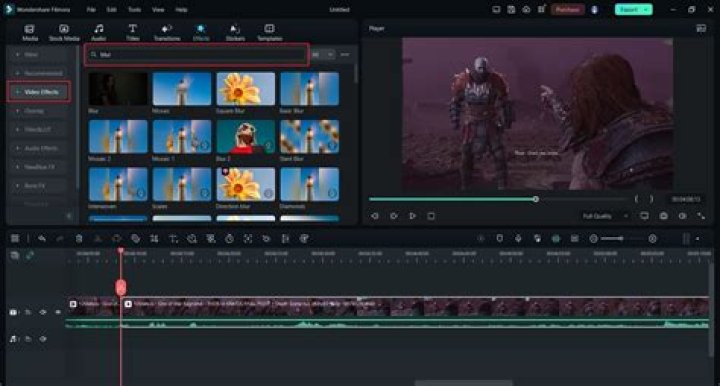The width and height of the screenshot is (720, 386).
Task: Open the Speed timer tool
Action: pyautogui.click(x=229, y=238)
